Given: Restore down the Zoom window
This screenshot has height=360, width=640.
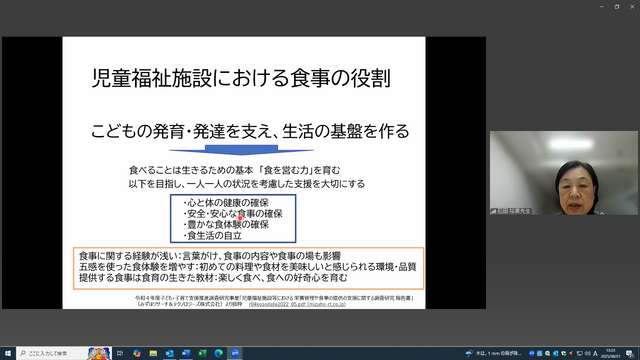Looking at the screenshot, I should [x=617, y=7].
